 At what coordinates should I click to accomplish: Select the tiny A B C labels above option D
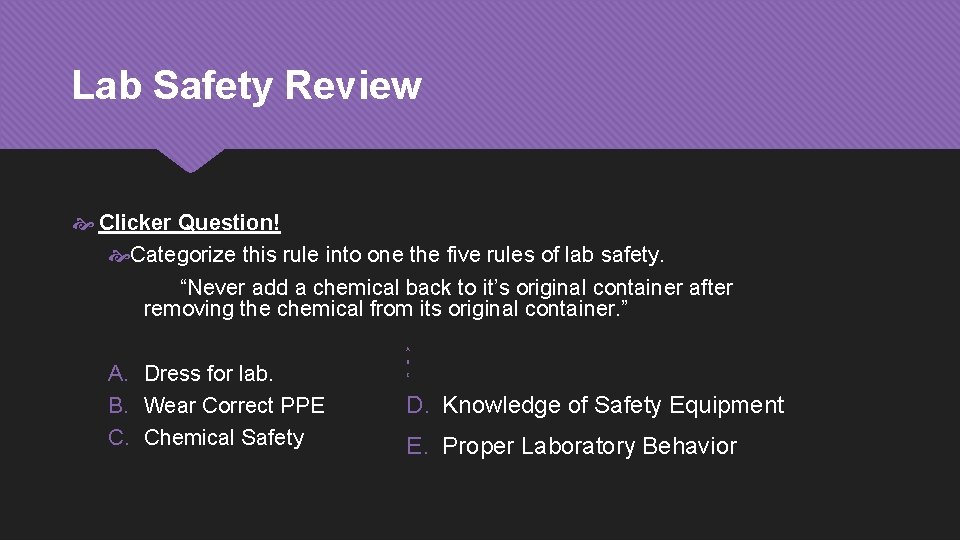(x=408, y=361)
